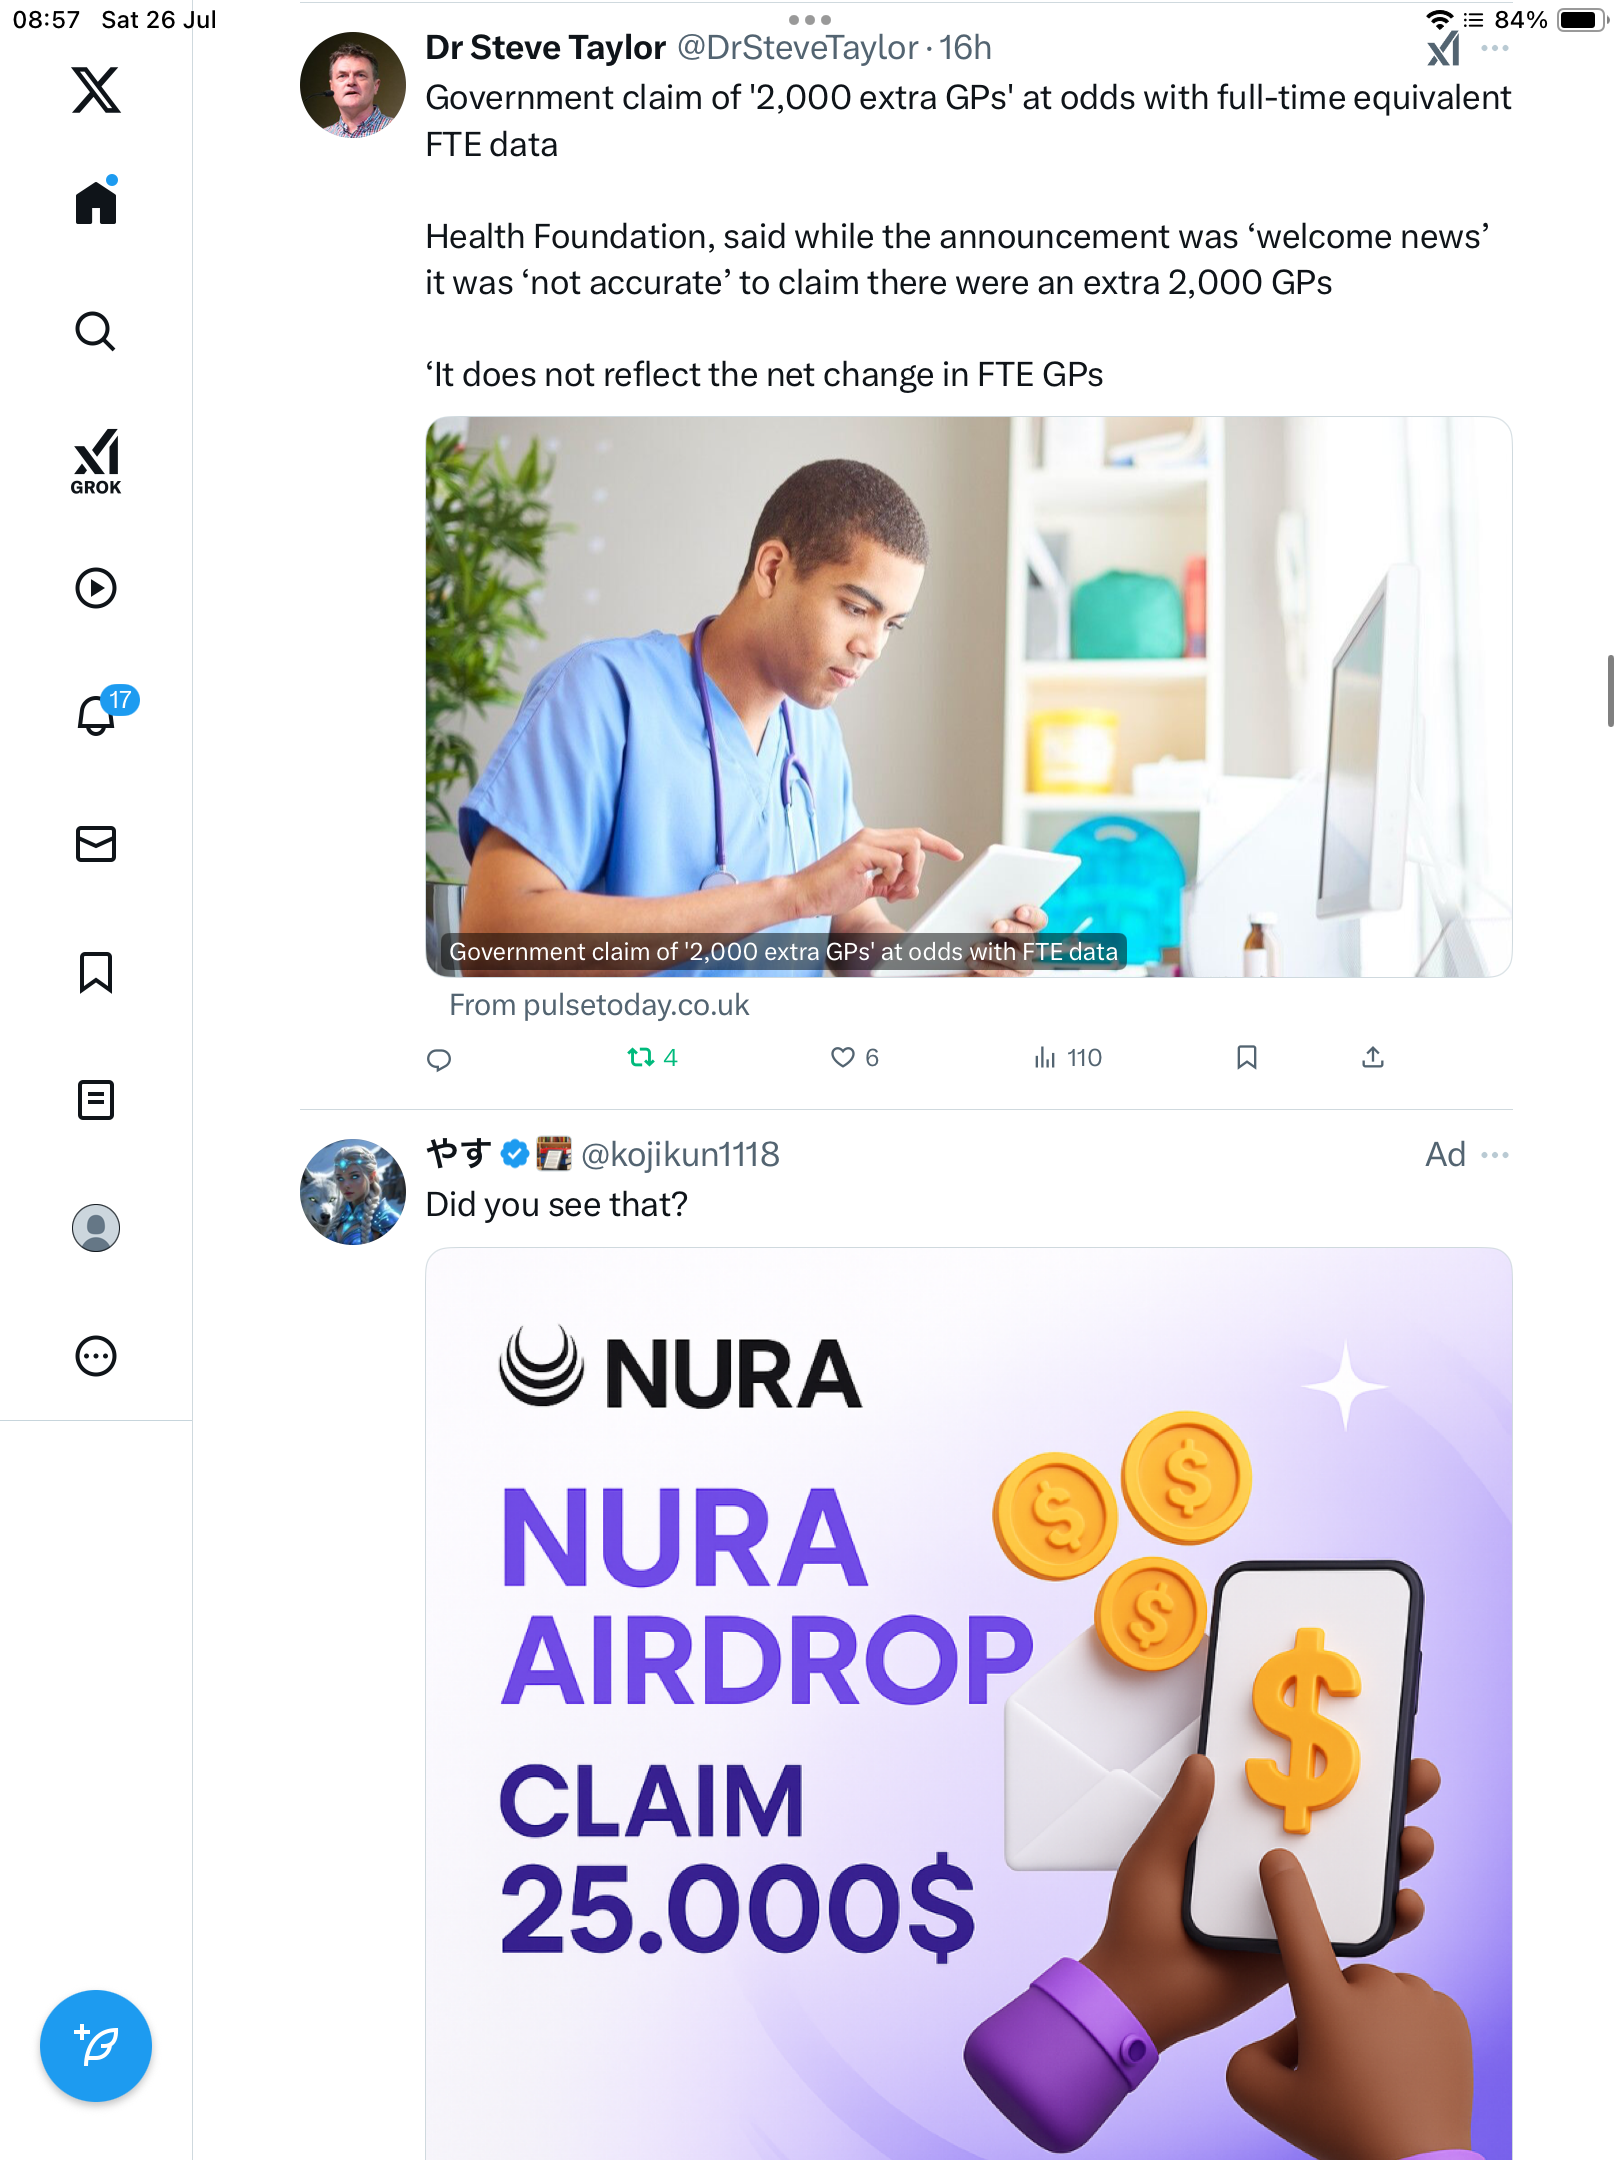Go to the Home feed icon
The image size is (1620, 2160).
click(x=96, y=202)
